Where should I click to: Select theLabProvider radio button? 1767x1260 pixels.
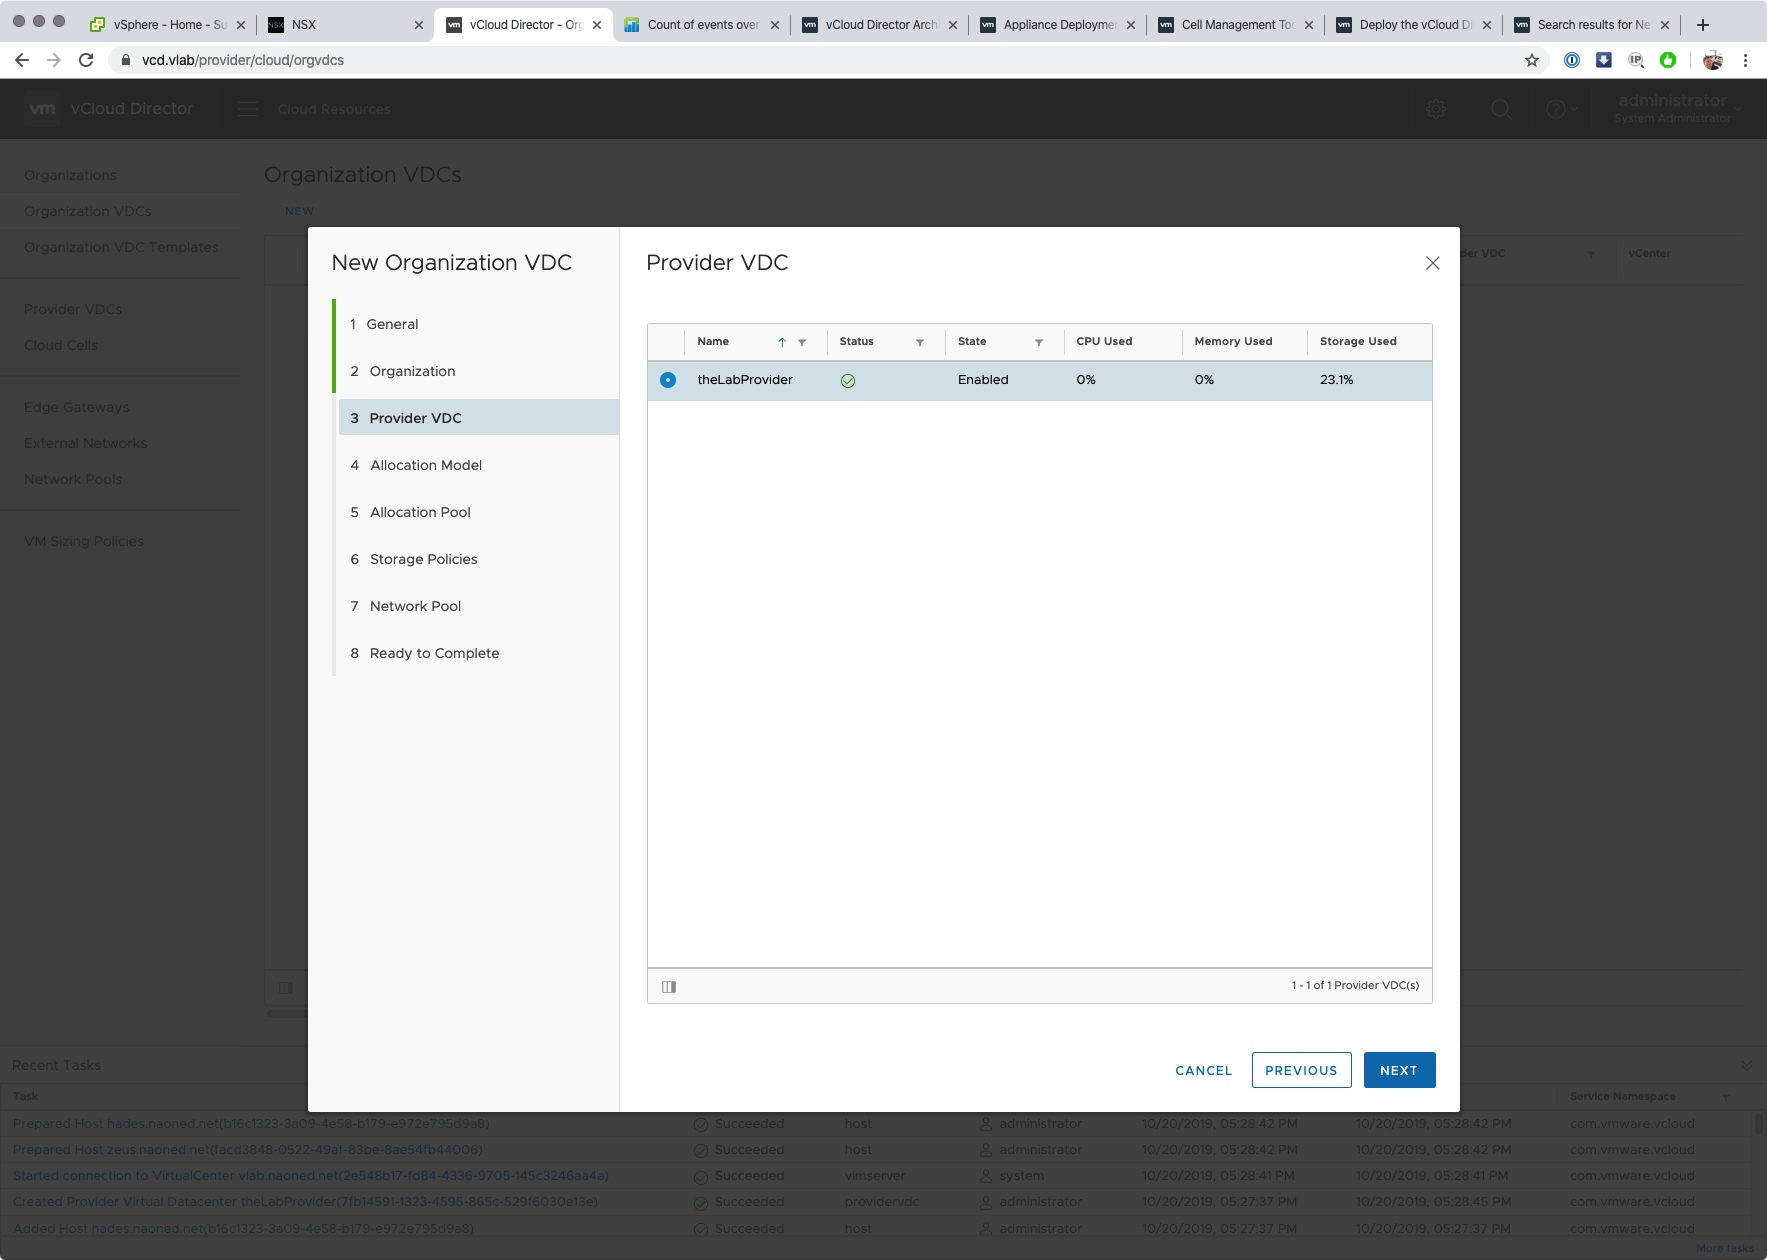(668, 380)
